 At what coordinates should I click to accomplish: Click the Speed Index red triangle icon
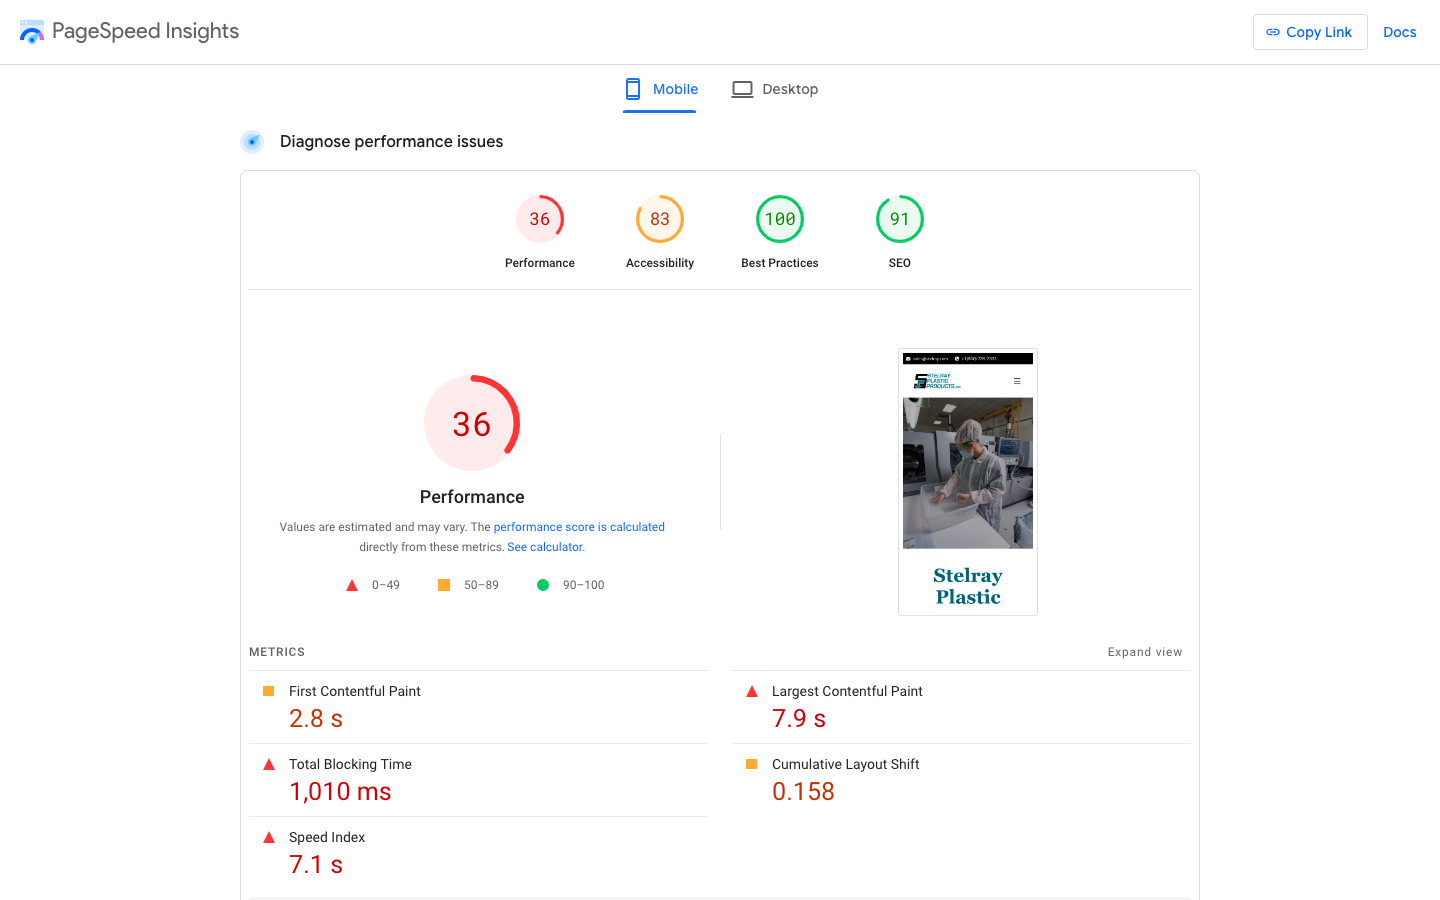click(x=269, y=837)
